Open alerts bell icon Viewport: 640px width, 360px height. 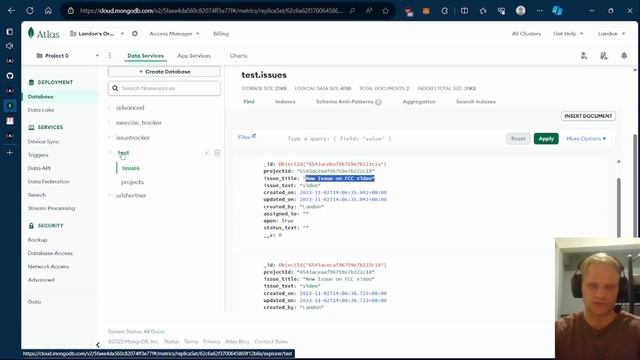click(x=624, y=56)
